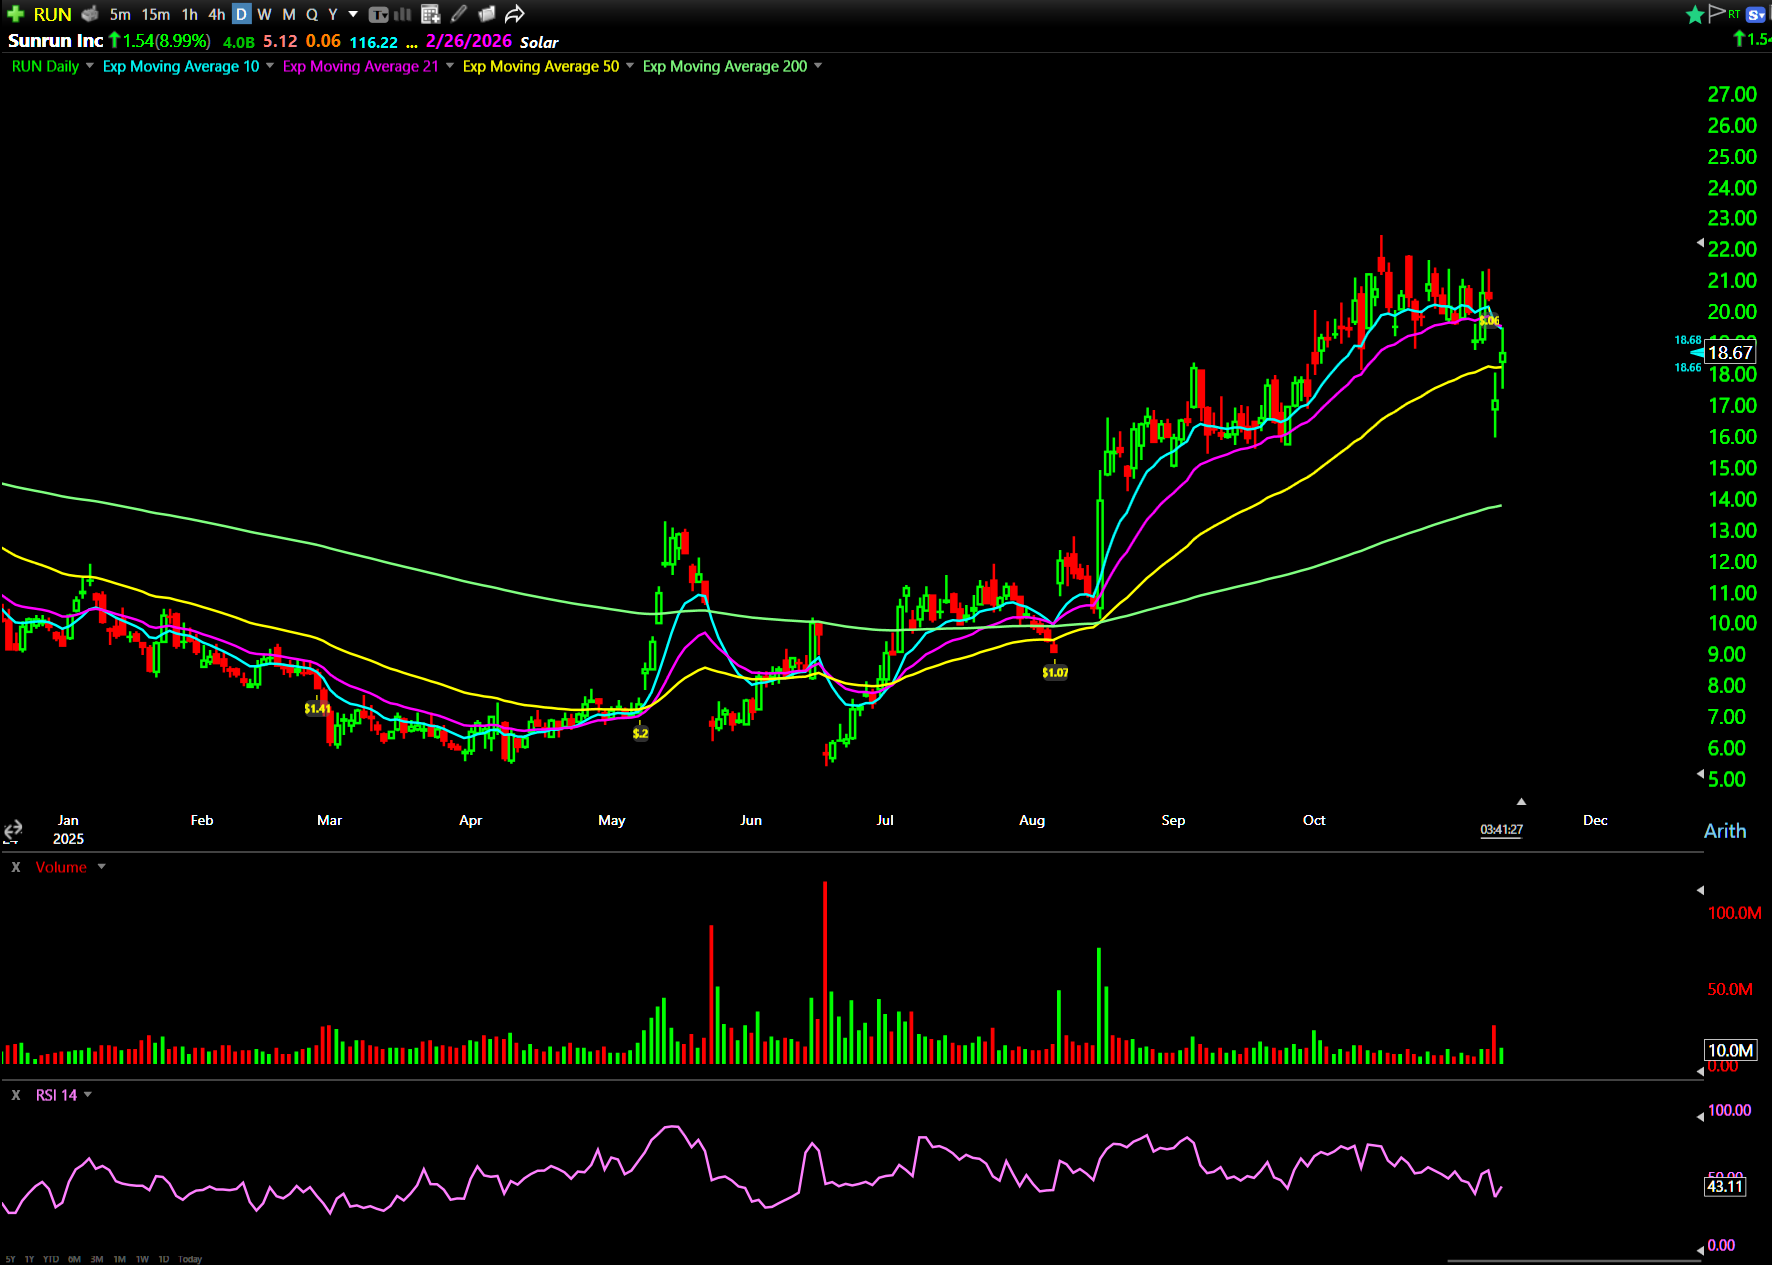Viewport: 1772px width, 1265px height.
Task: Click the time-axis reset arrows icon
Action: [13, 831]
